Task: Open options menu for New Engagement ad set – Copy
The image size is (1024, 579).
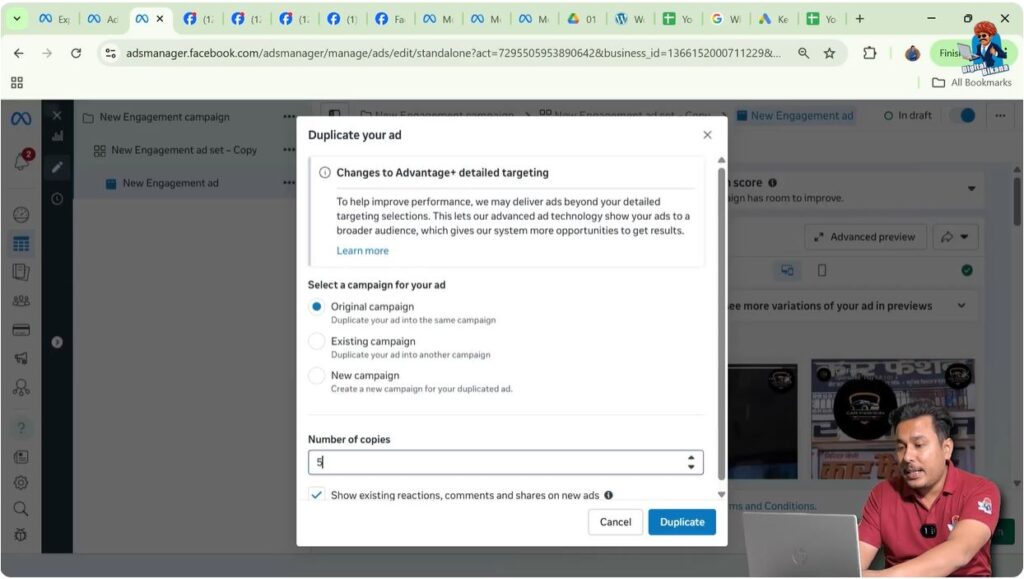Action: click(289, 149)
